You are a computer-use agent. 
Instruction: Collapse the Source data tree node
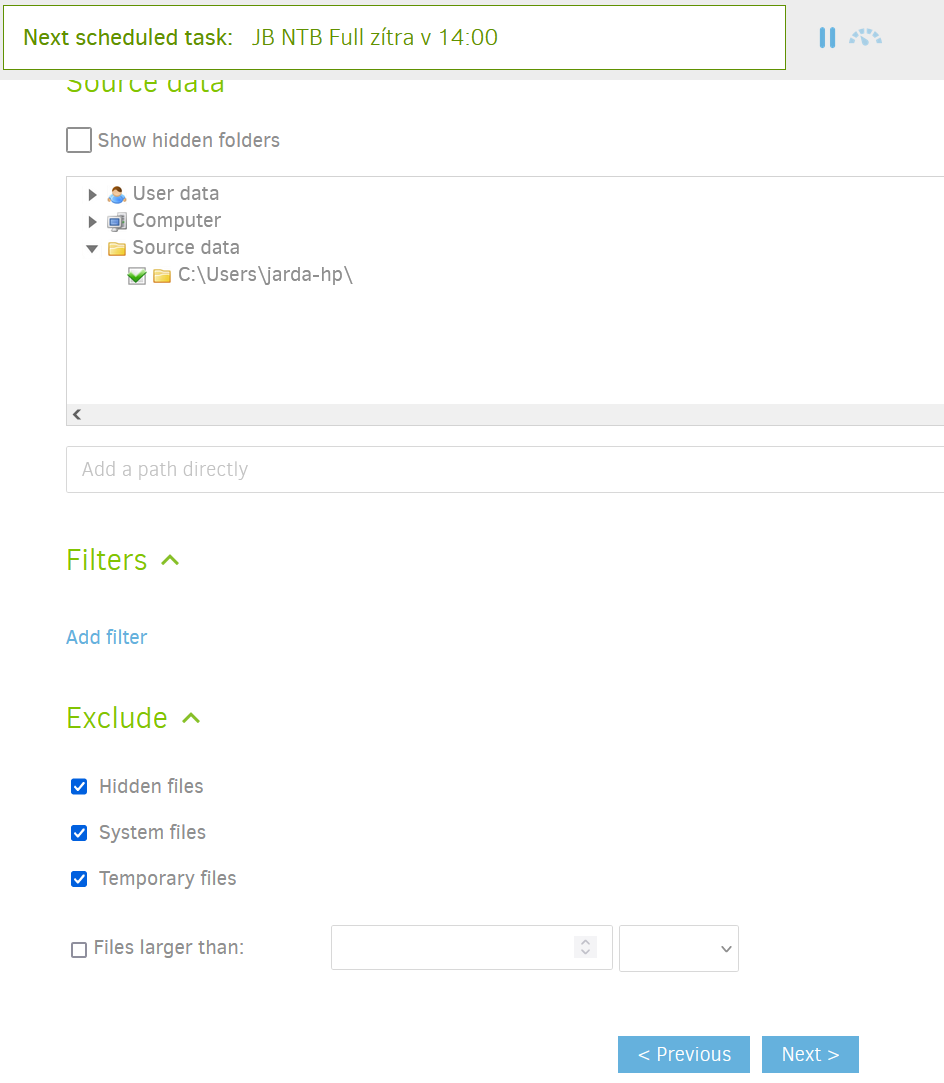coord(92,247)
